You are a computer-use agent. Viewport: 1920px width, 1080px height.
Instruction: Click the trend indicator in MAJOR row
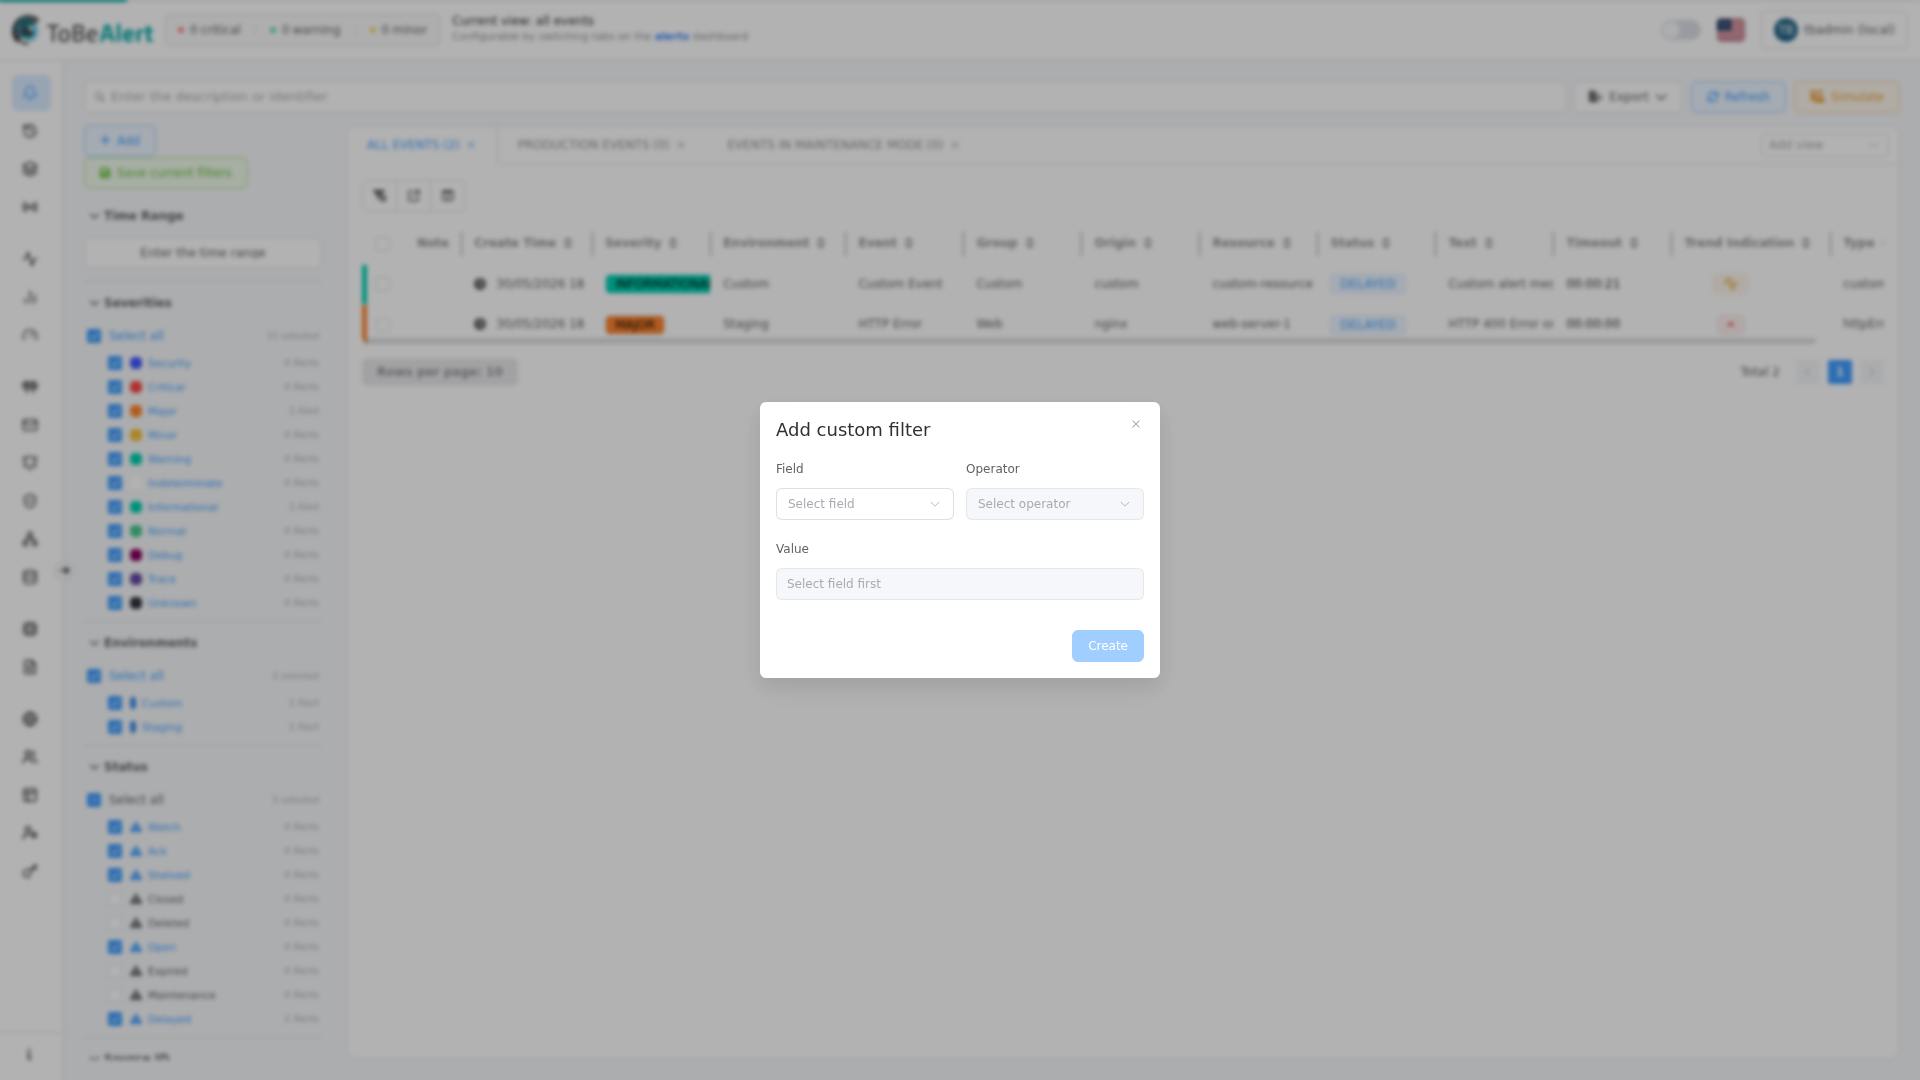point(1730,324)
